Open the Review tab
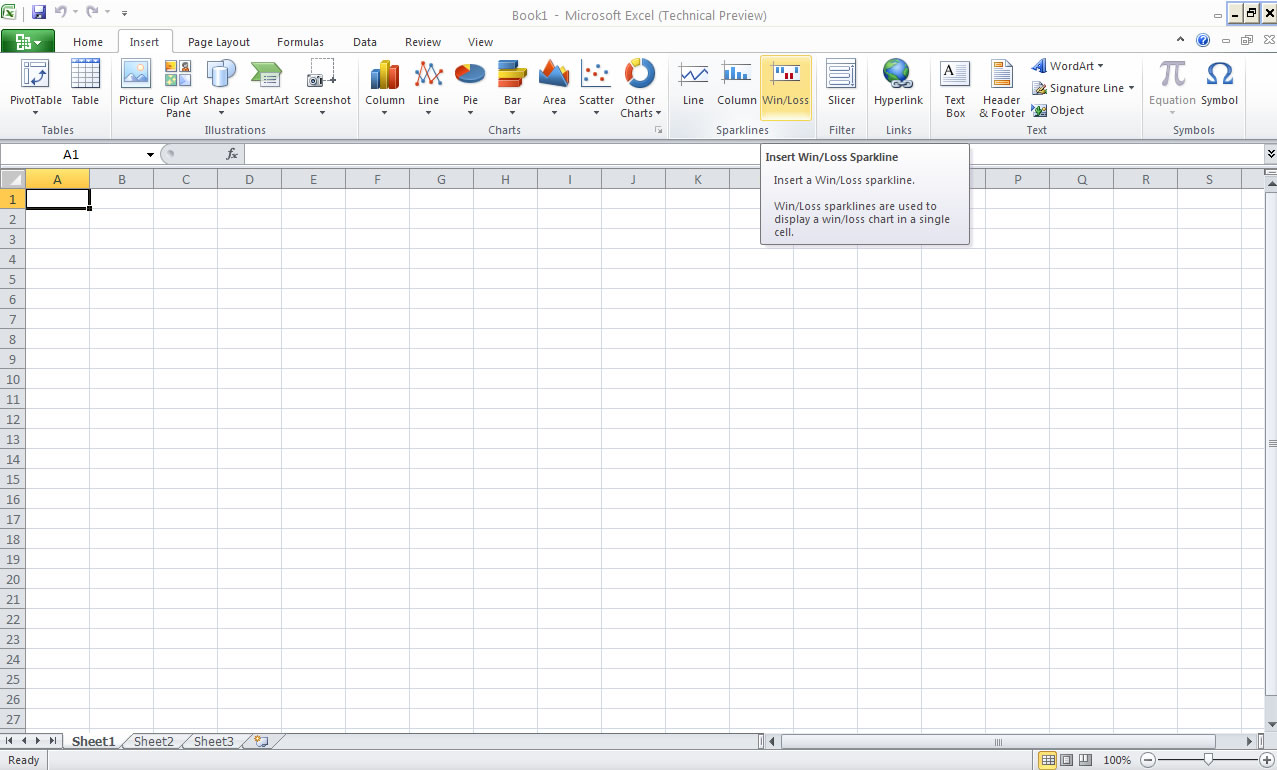This screenshot has height=770, width=1277. (423, 42)
